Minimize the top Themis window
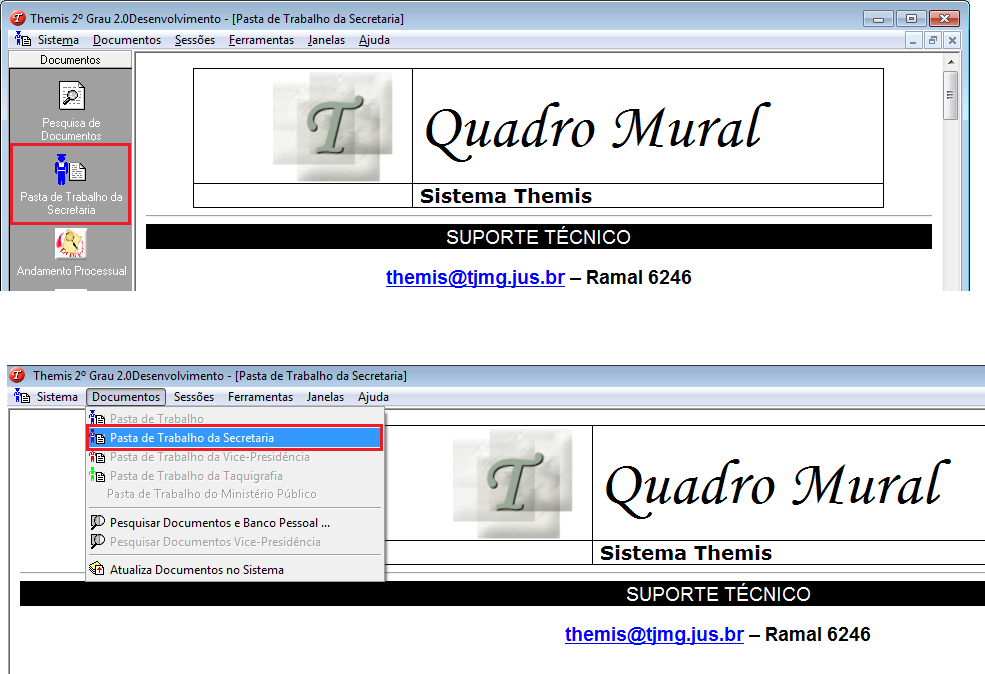Image resolution: width=985 pixels, height=674 pixels. click(x=878, y=19)
